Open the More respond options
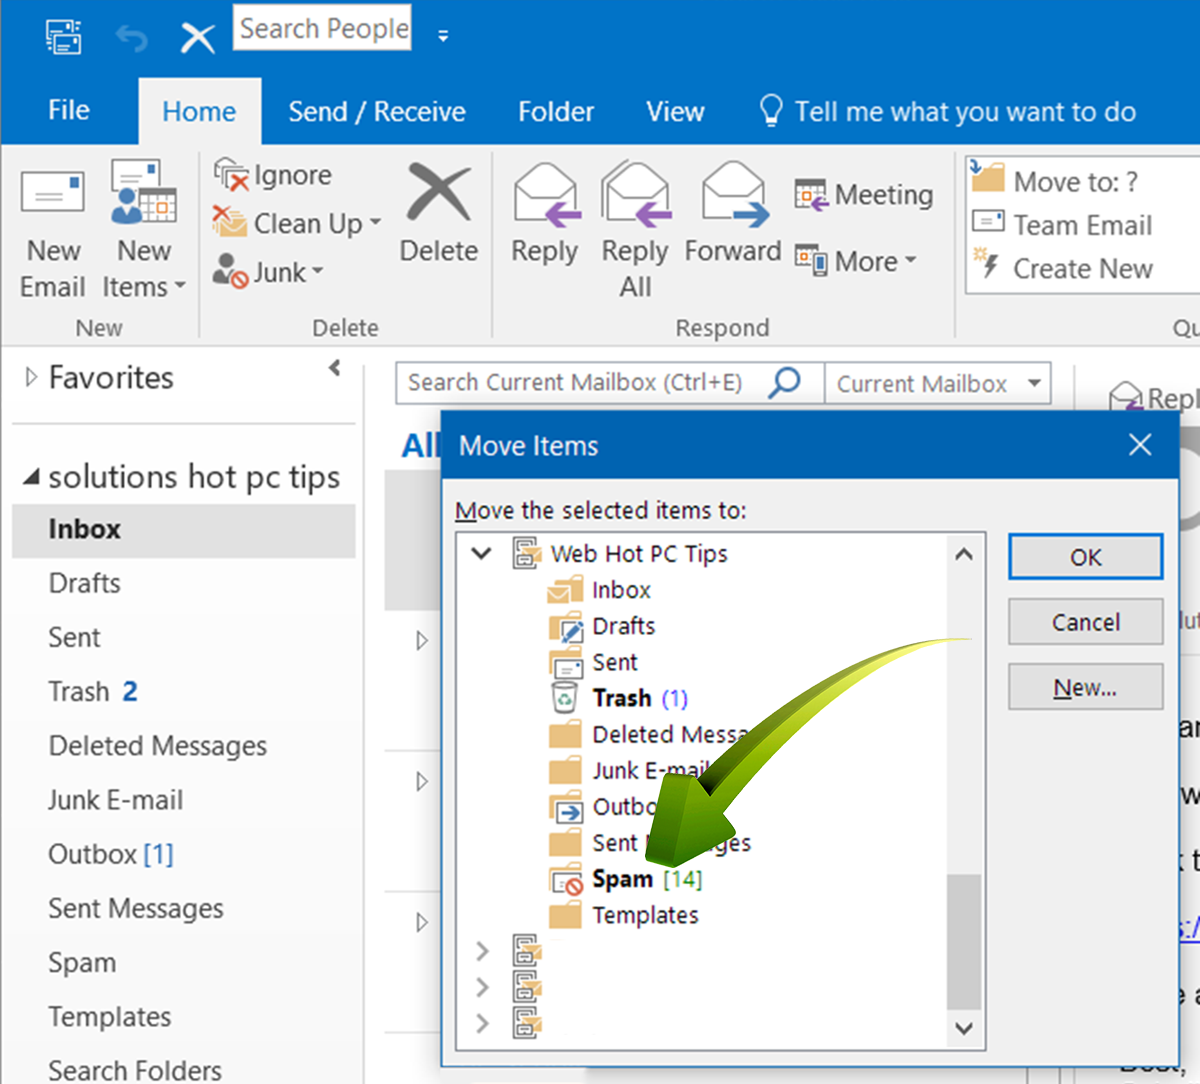Screen dimensions: 1200x1084 tap(856, 261)
